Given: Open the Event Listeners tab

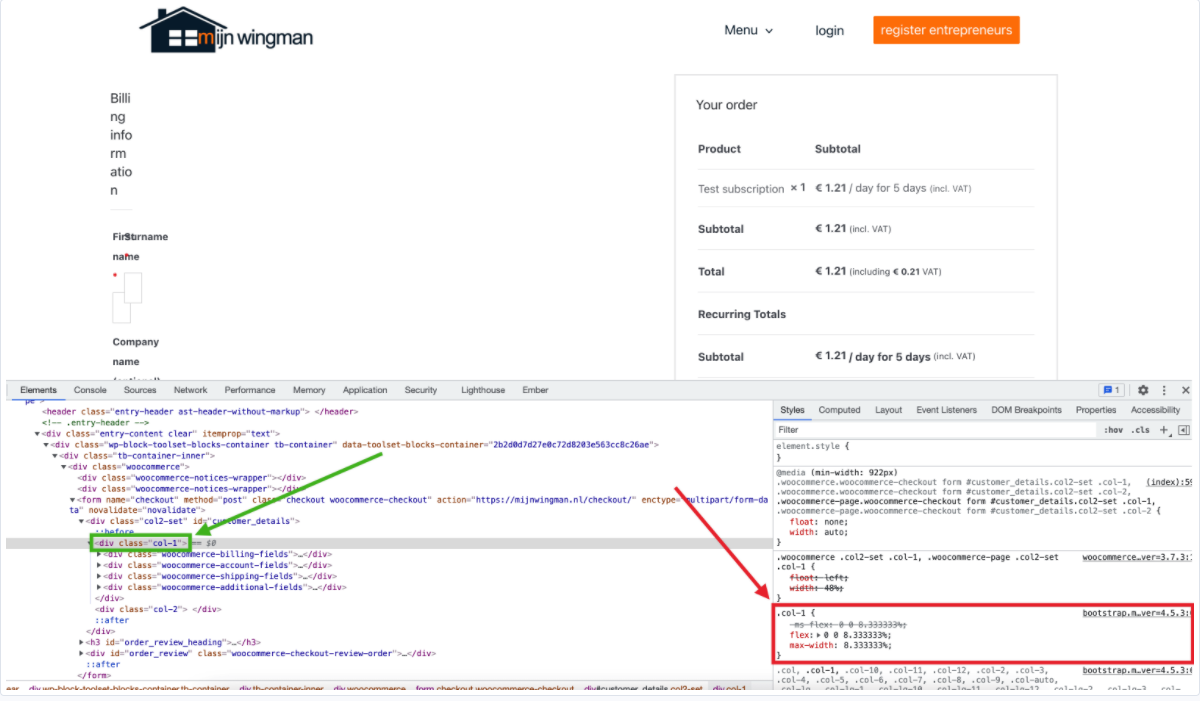Looking at the screenshot, I should pos(946,410).
